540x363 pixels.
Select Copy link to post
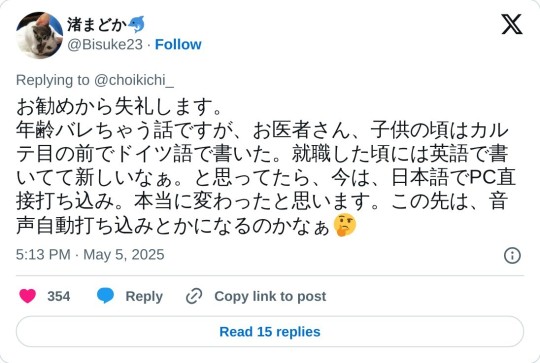pyautogui.click(x=270, y=297)
